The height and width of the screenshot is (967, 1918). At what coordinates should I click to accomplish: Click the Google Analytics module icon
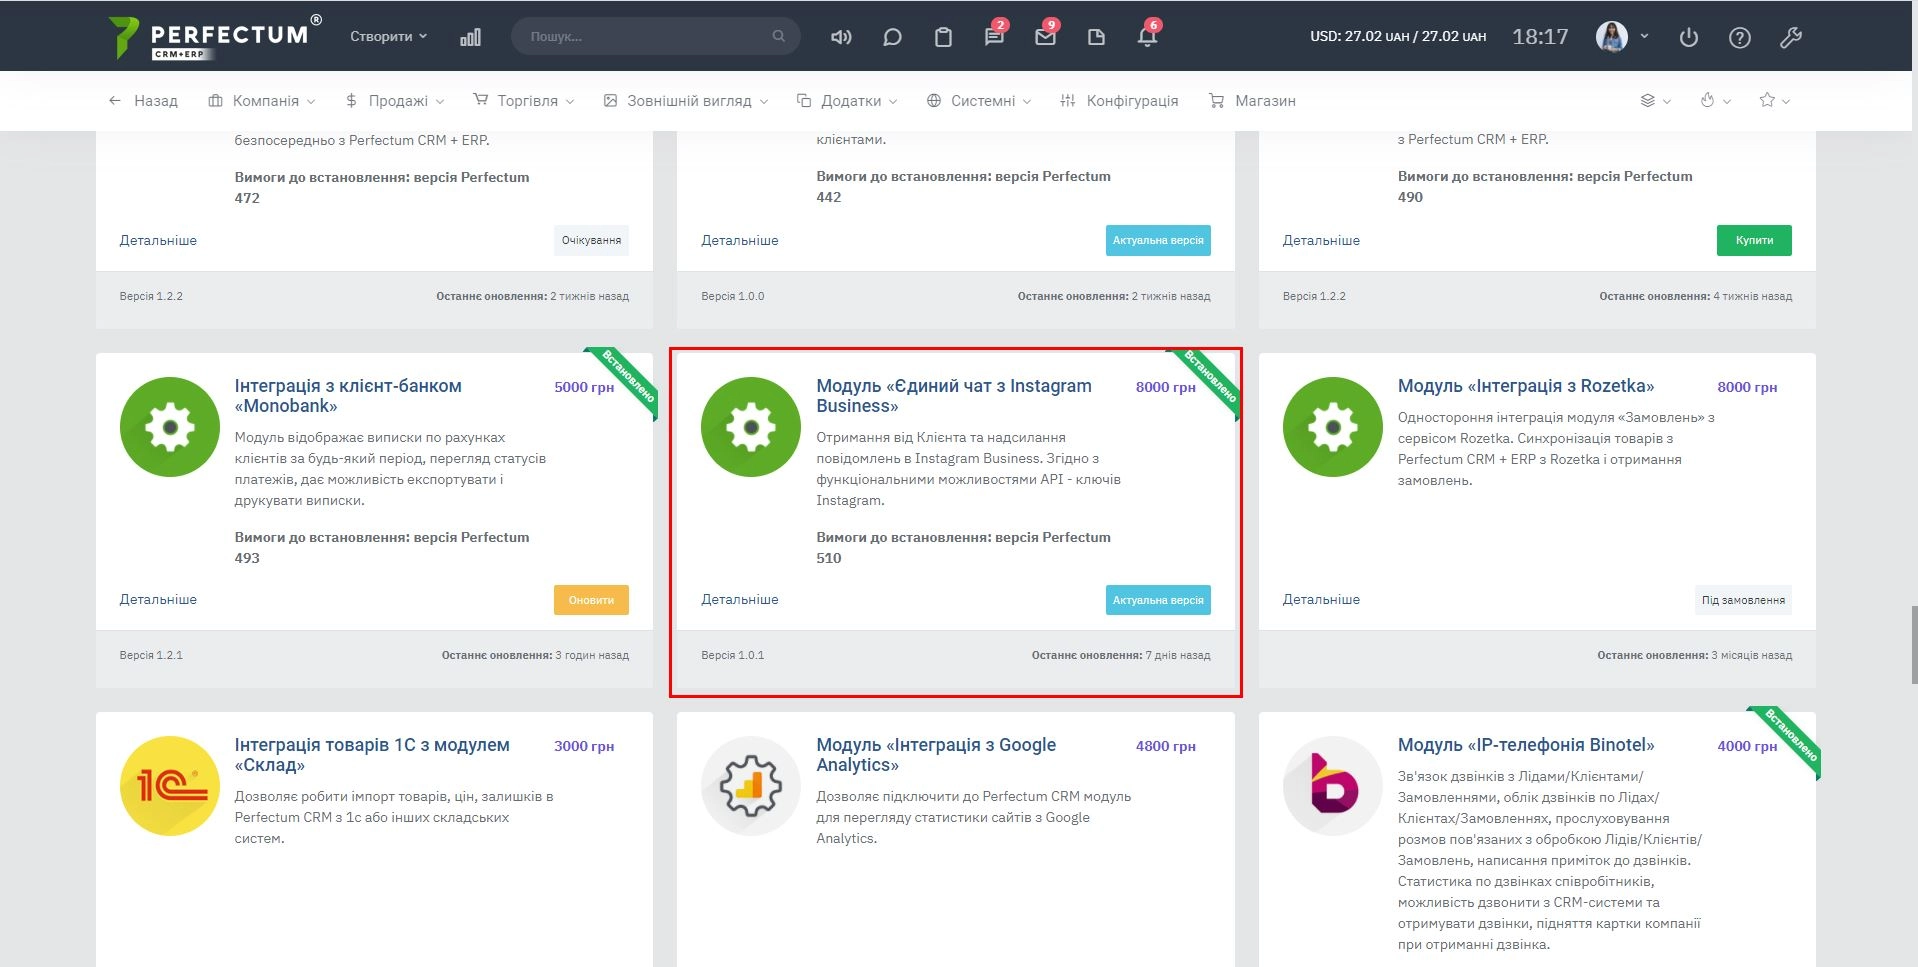(x=751, y=786)
